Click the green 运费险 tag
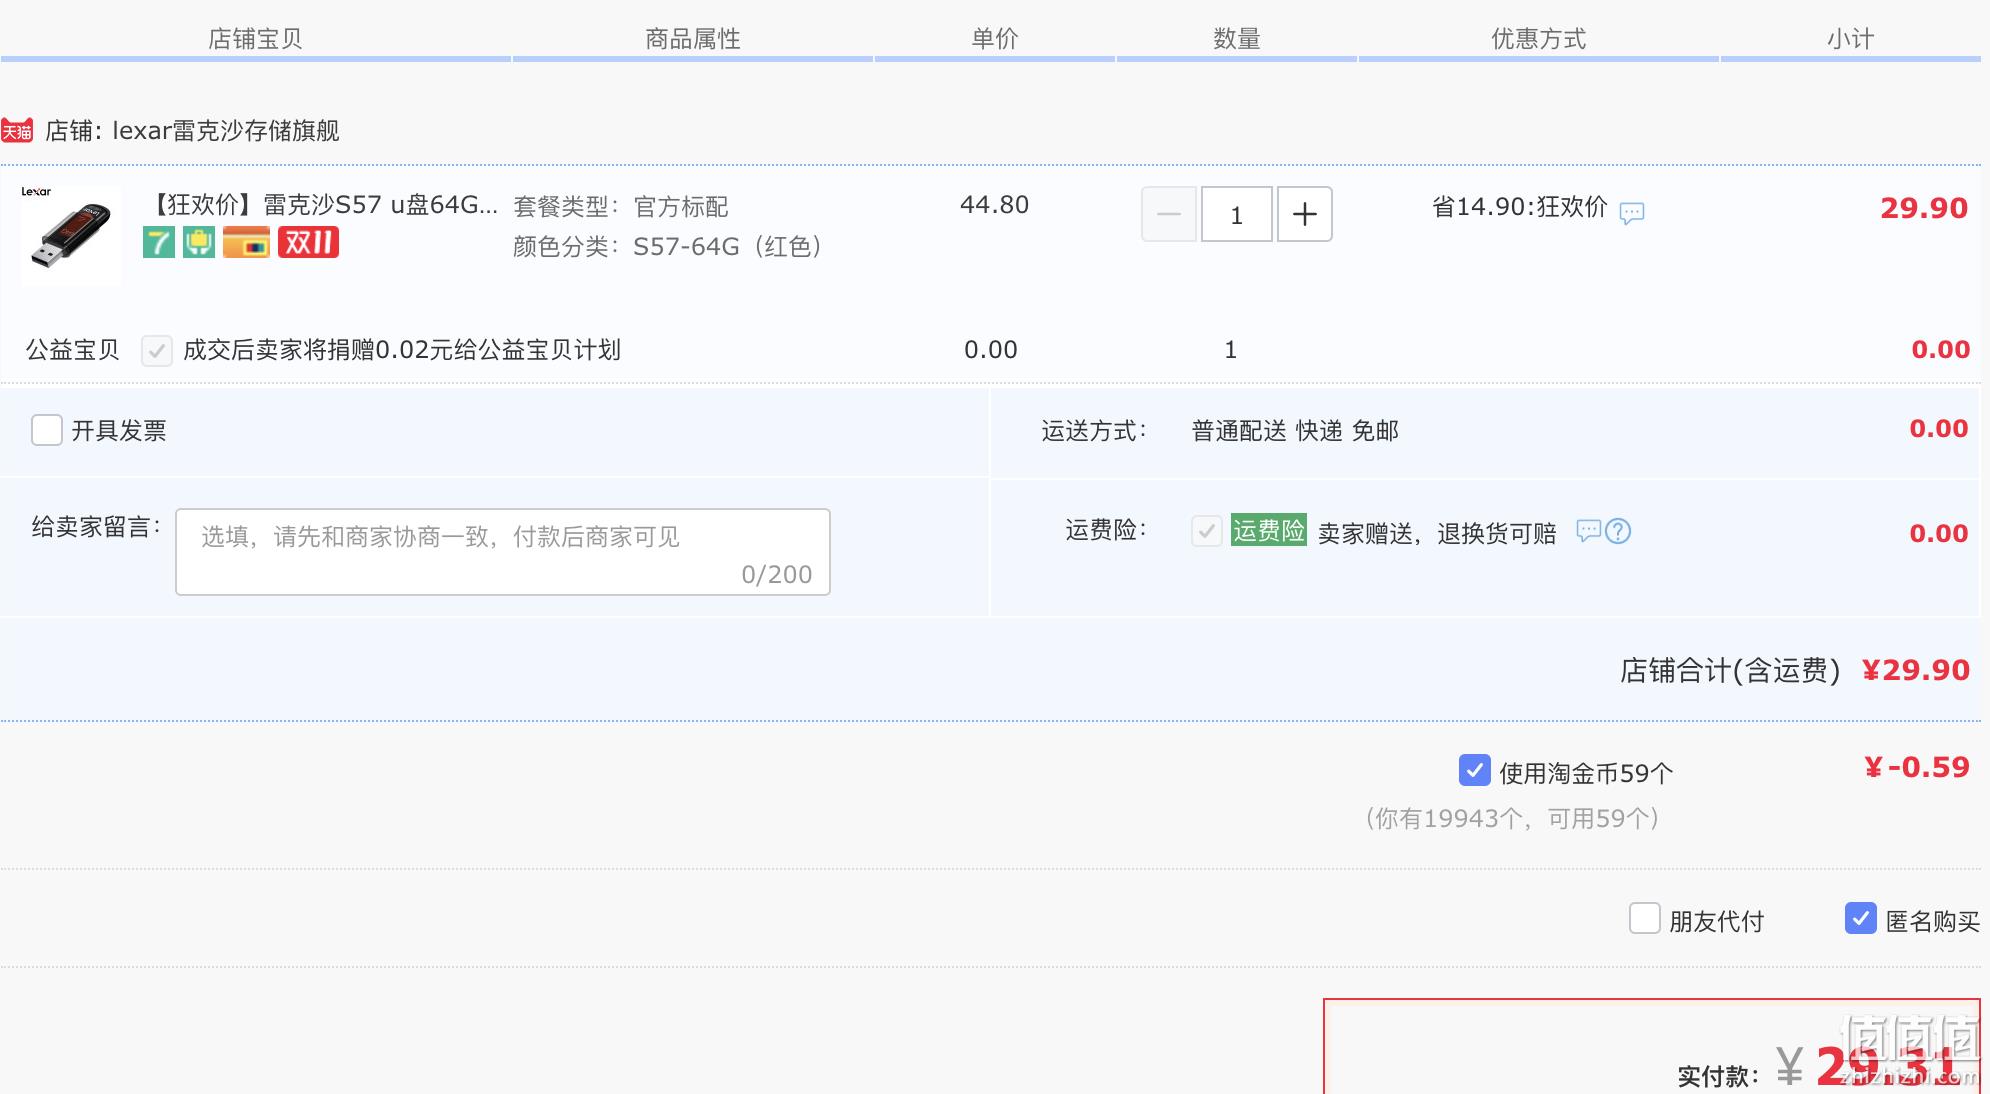Viewport: 1990px width, 1094px height. [1268, 530]
